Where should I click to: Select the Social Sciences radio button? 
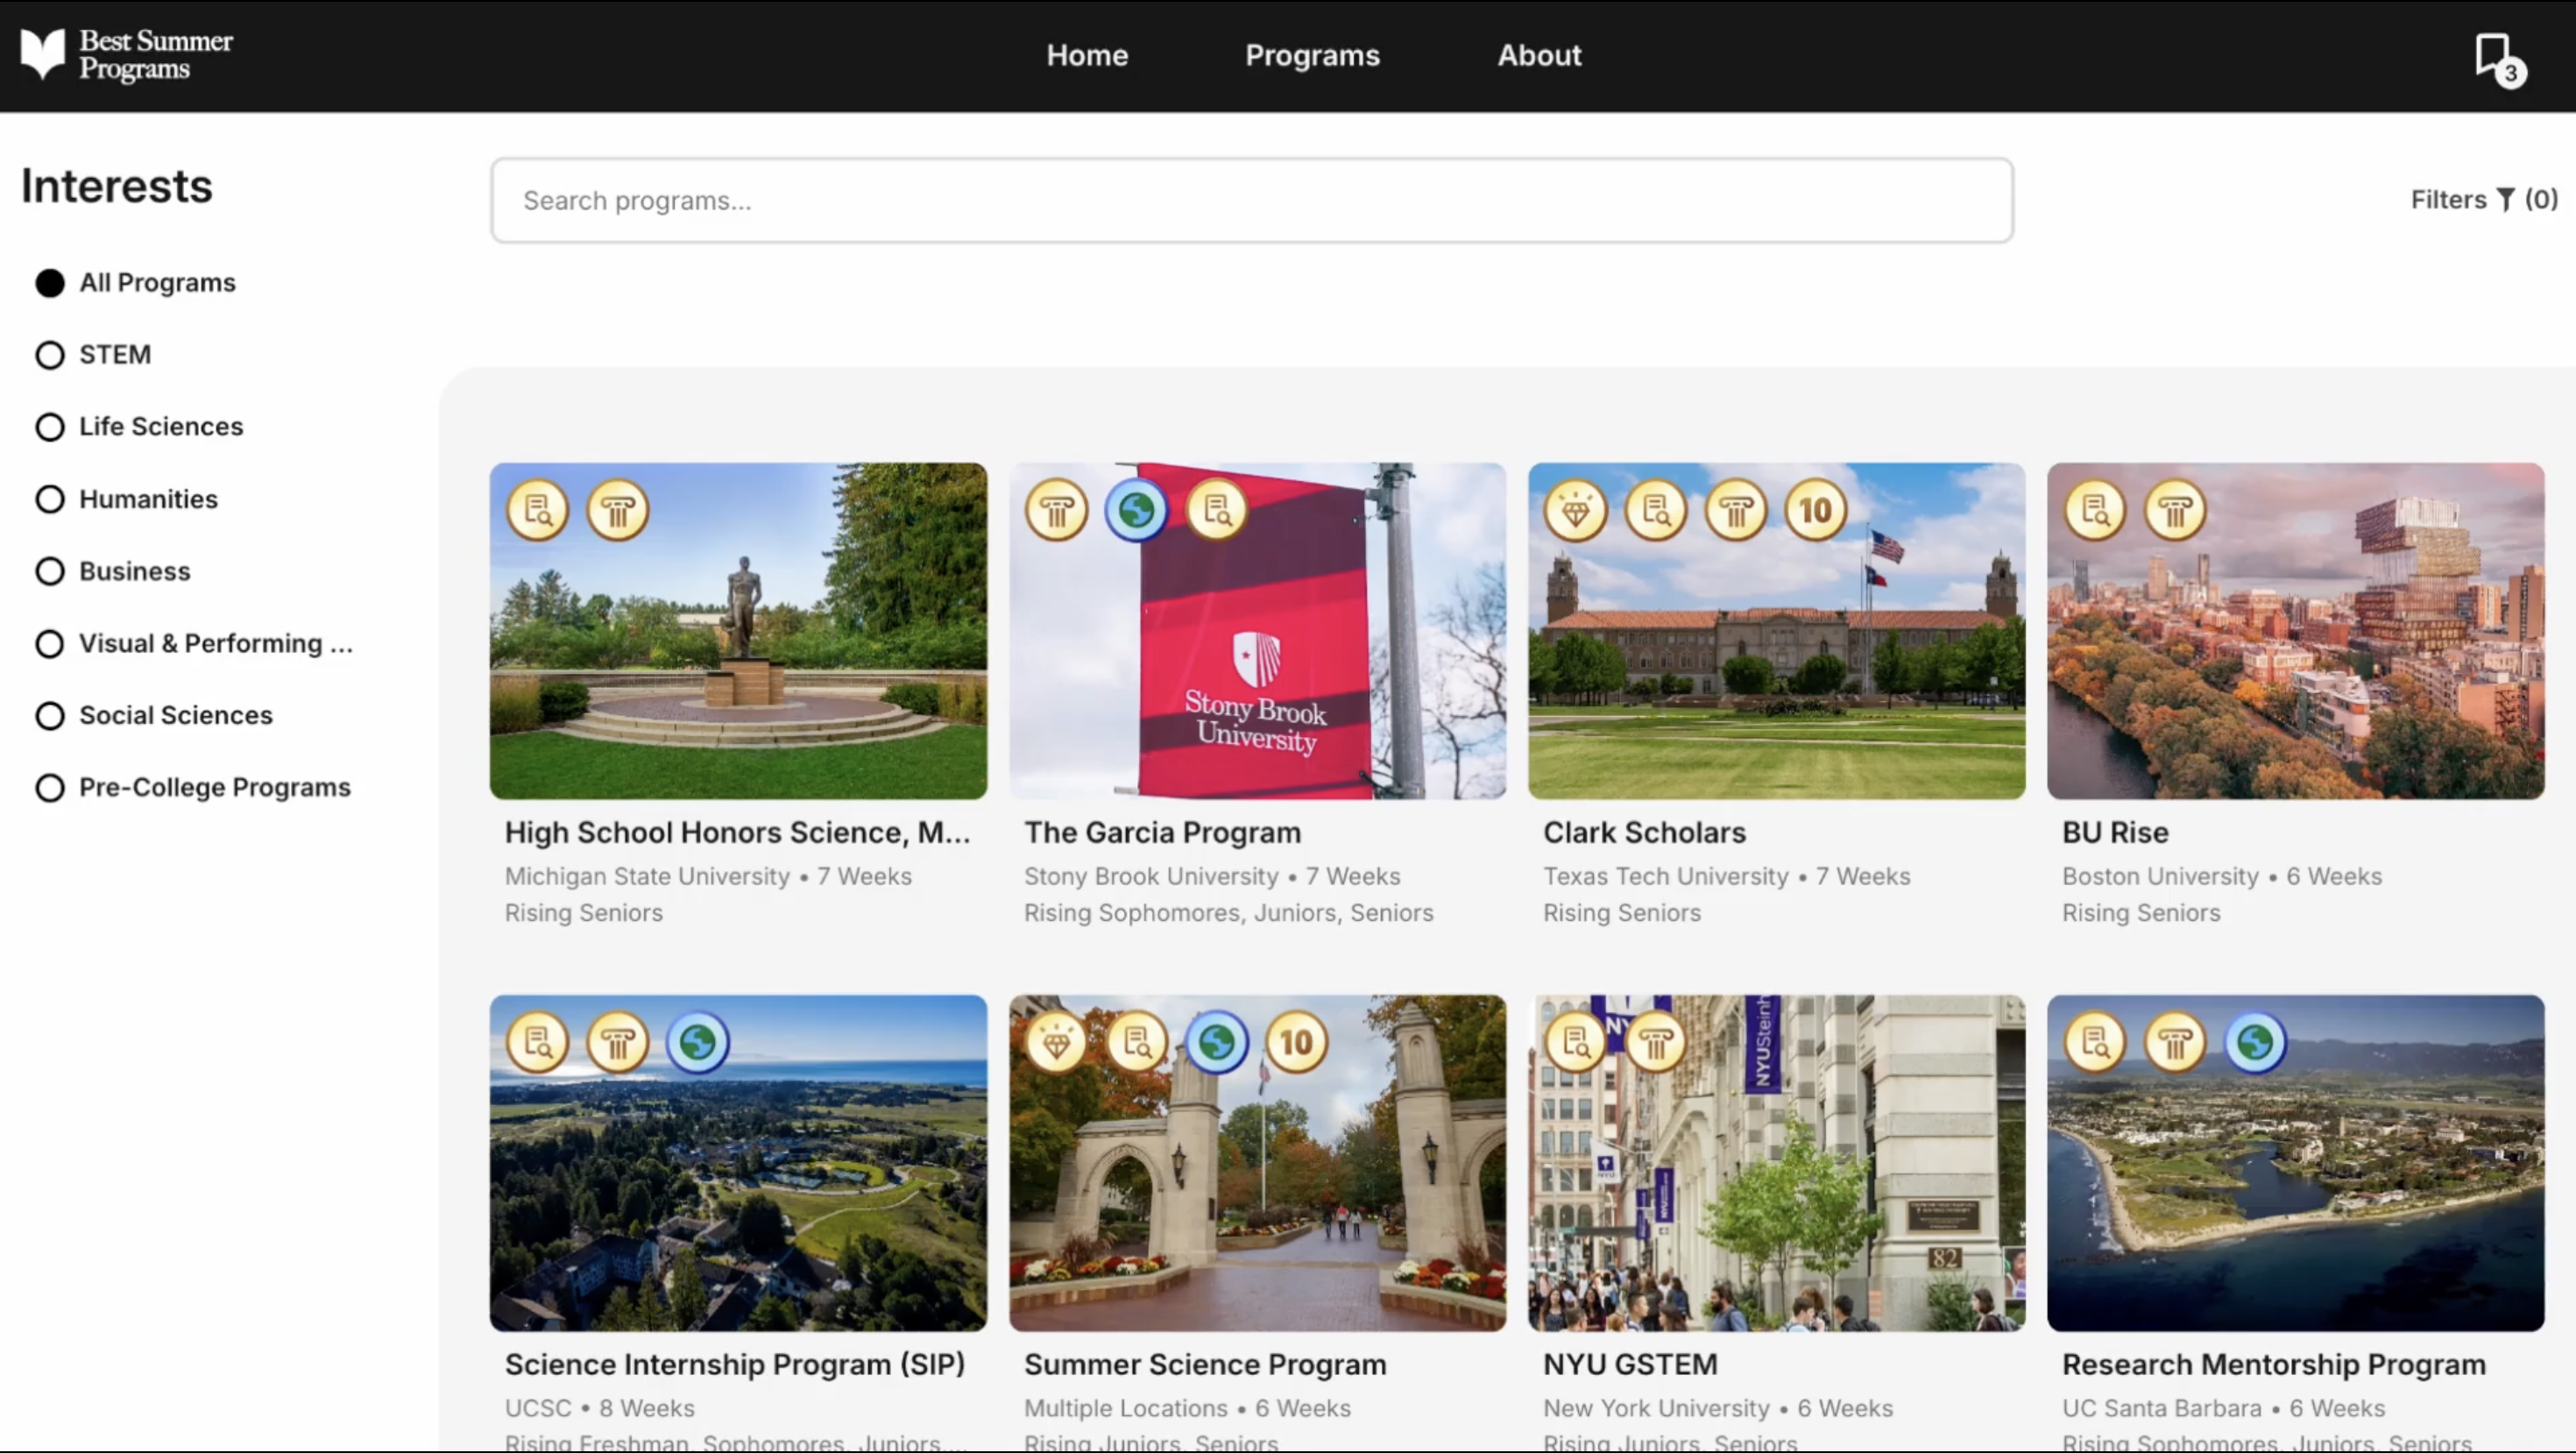[50, 716]
